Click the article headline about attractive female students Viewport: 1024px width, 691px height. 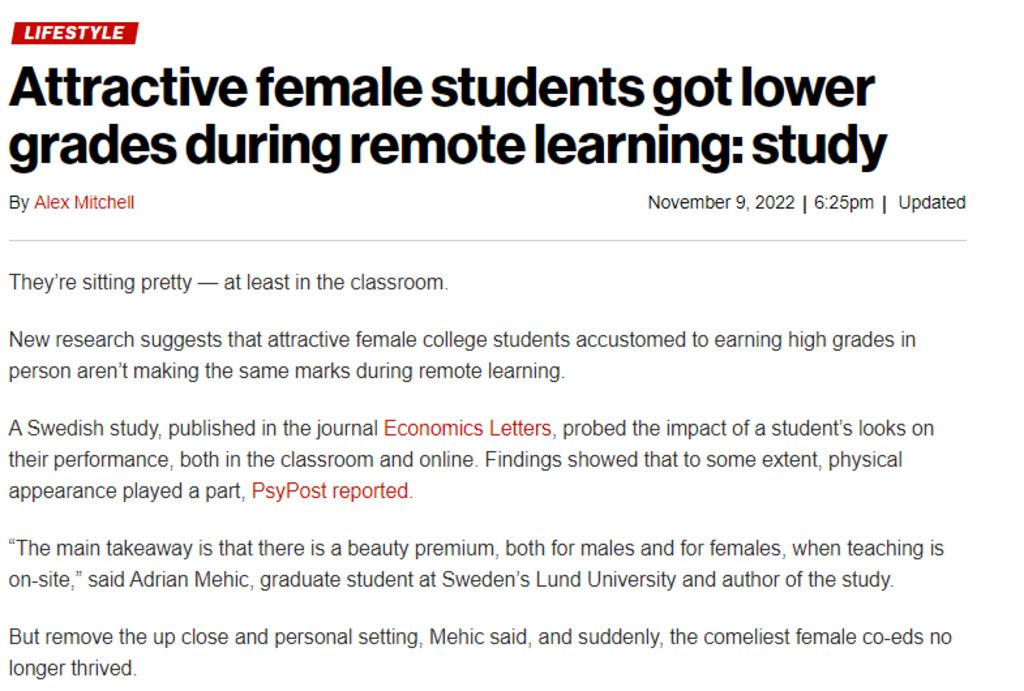pos(445,118)
